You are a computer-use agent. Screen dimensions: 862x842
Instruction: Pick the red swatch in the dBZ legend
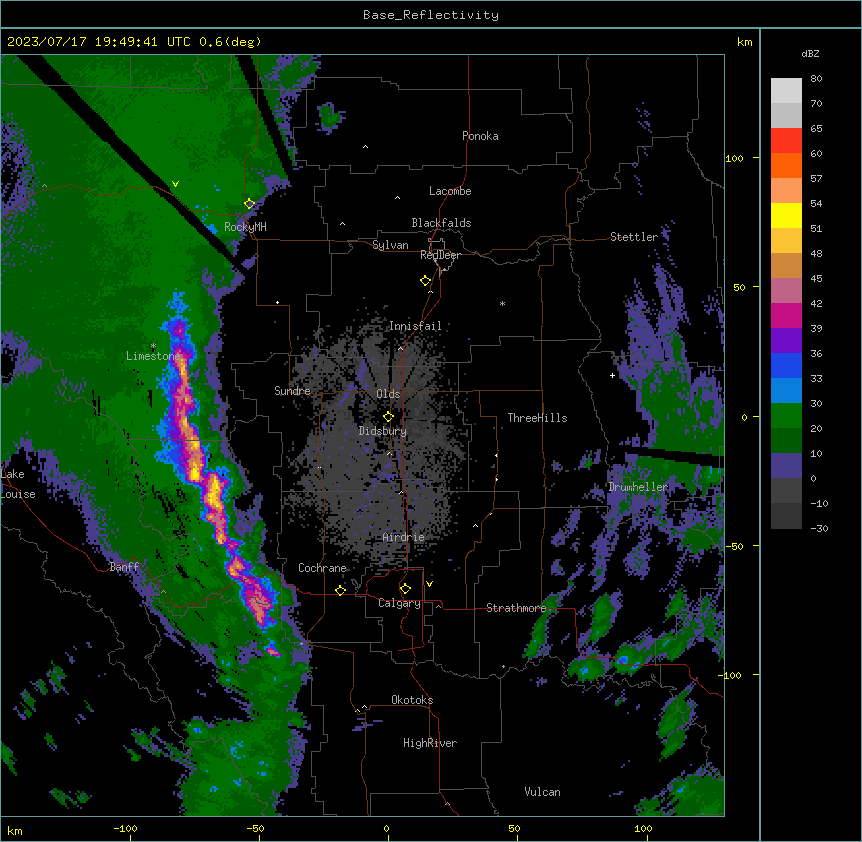pyautogui.click(x=786, y=140)
